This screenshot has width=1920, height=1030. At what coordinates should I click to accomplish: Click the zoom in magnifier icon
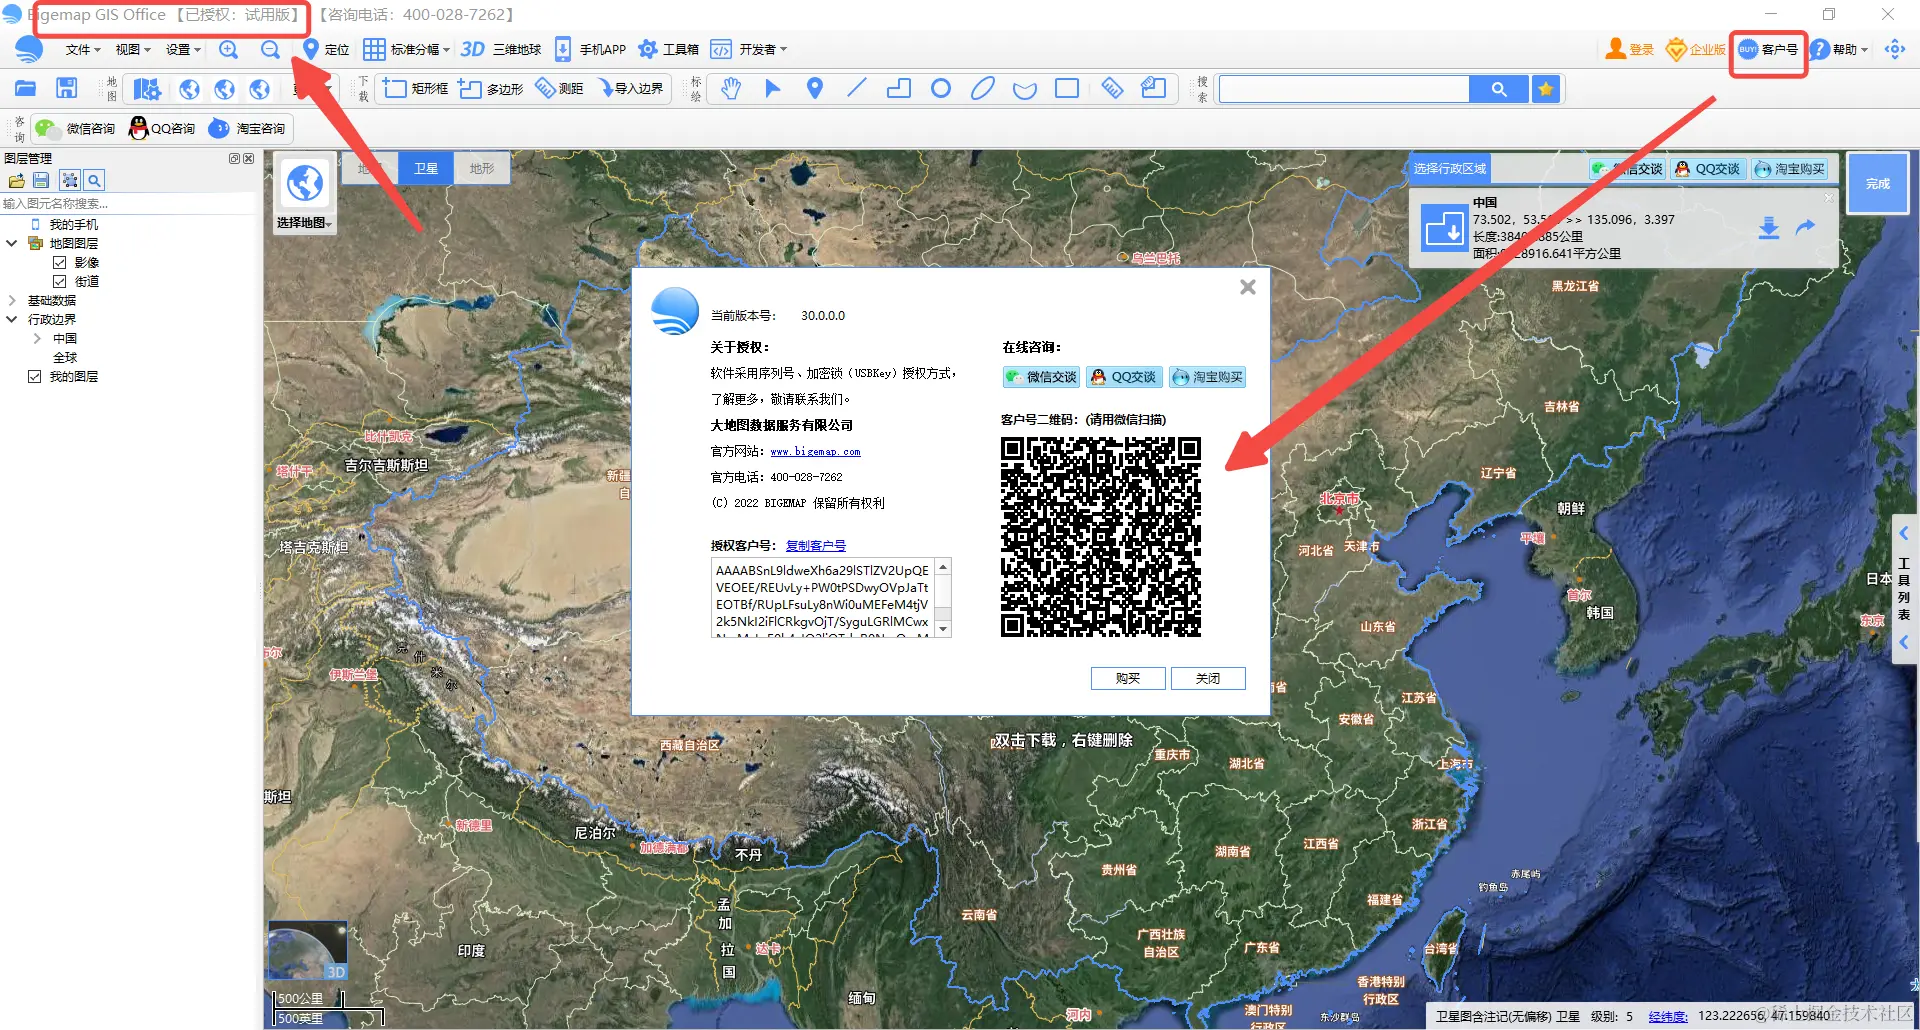(x=229, y=49)
